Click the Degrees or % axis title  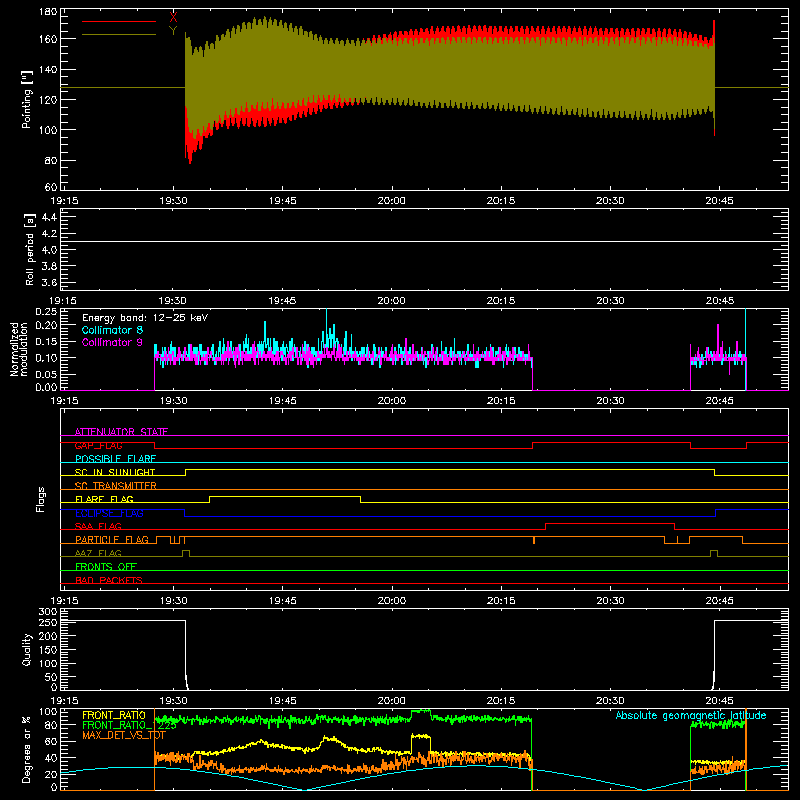click(x=27, y=749)
